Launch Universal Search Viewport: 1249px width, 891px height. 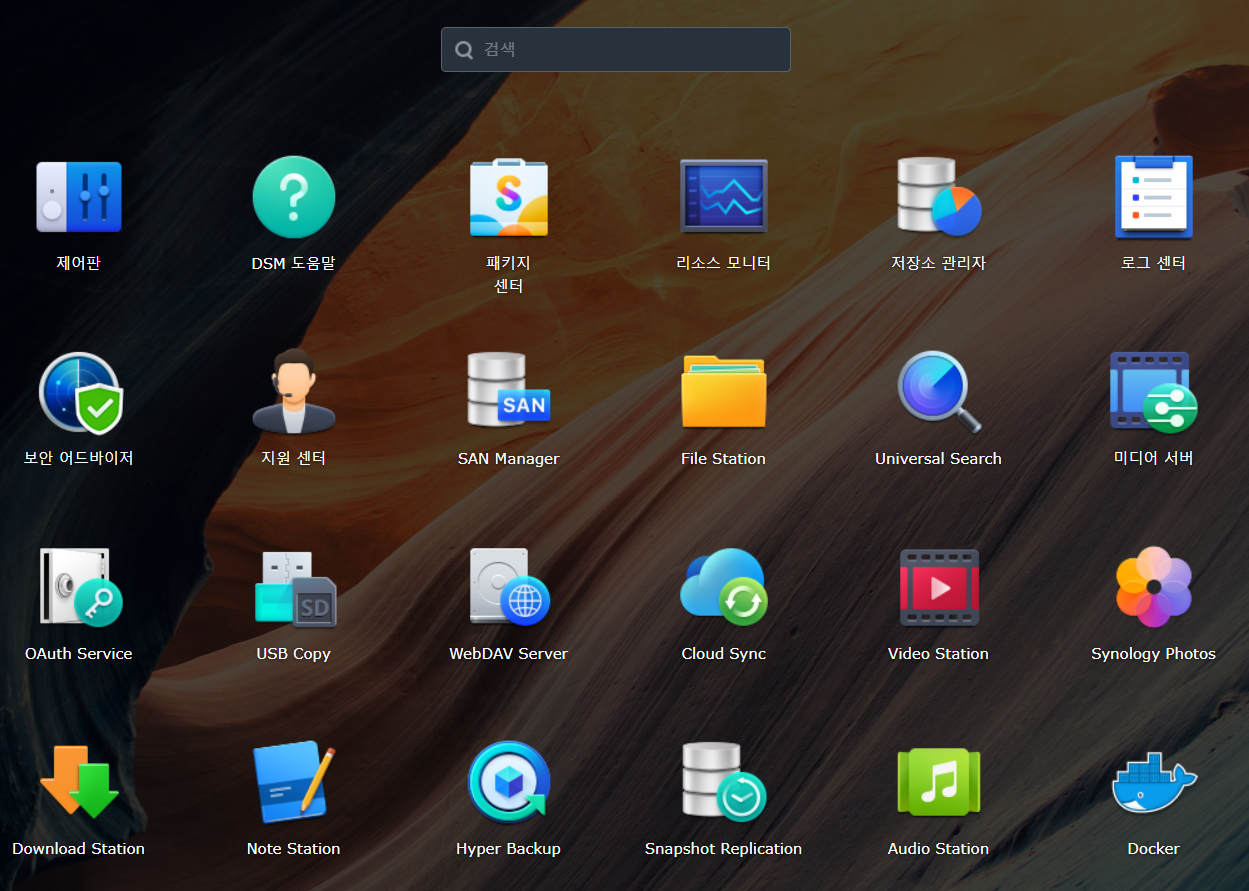(938, 391)
